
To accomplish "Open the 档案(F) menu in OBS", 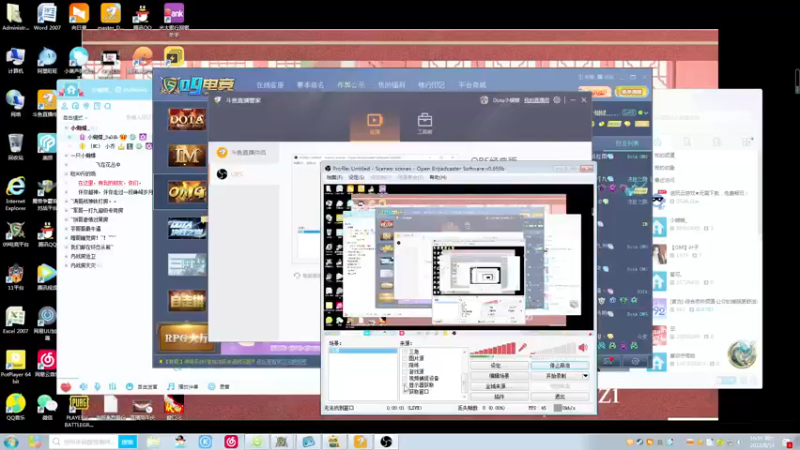I will (334, 177).
